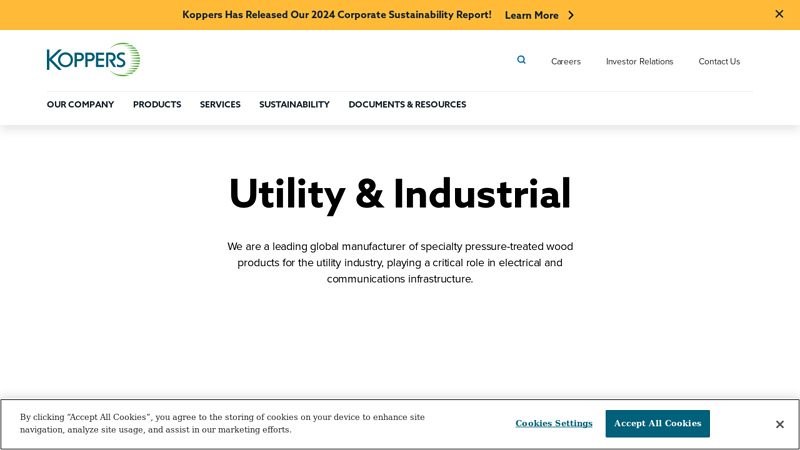The height and width of the screenshot is (450, 800).
Task: Click the paragraph about pressure-treated wood products
Action: click(400, 263)
